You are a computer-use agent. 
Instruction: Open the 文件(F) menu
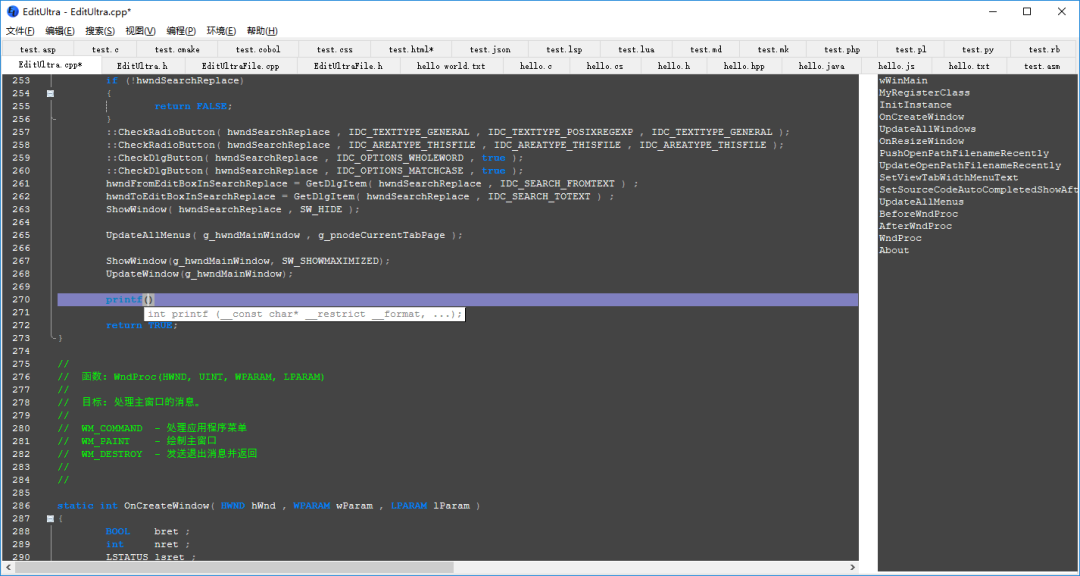[x=20, y=31]
